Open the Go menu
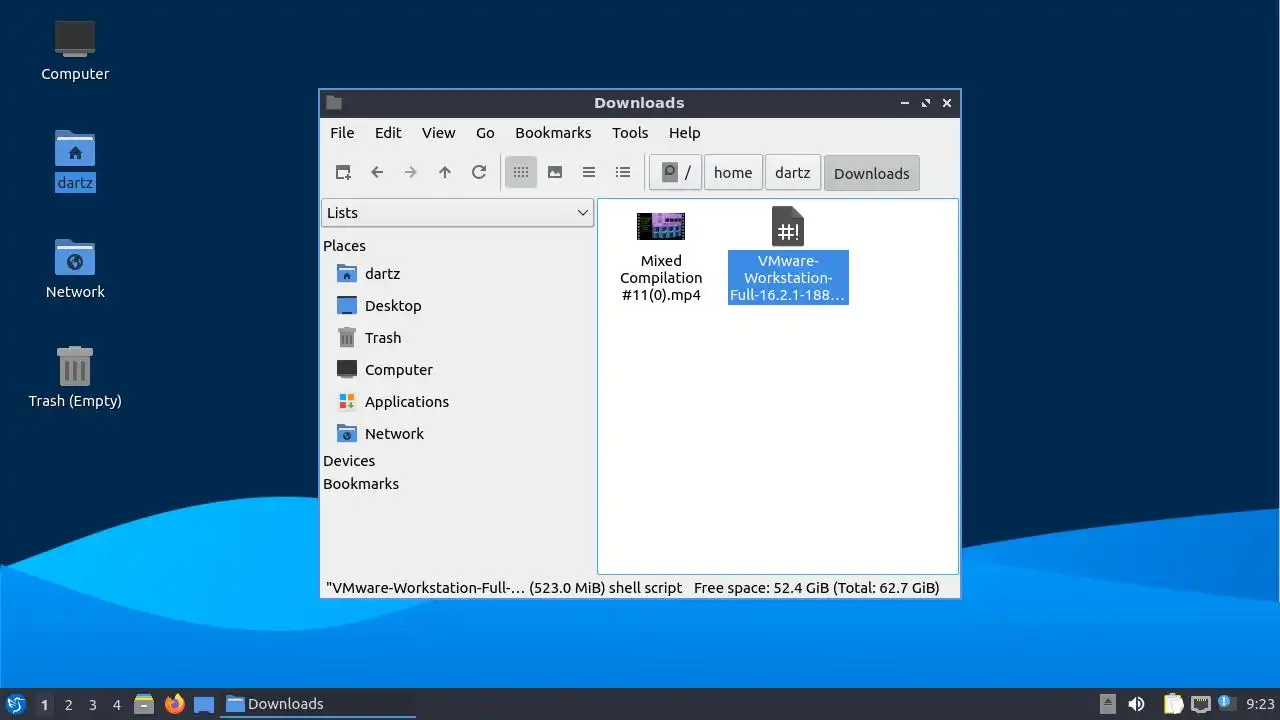Image resolution: width=1280 pixels, height=720 pixels. [x=485, y=132]
